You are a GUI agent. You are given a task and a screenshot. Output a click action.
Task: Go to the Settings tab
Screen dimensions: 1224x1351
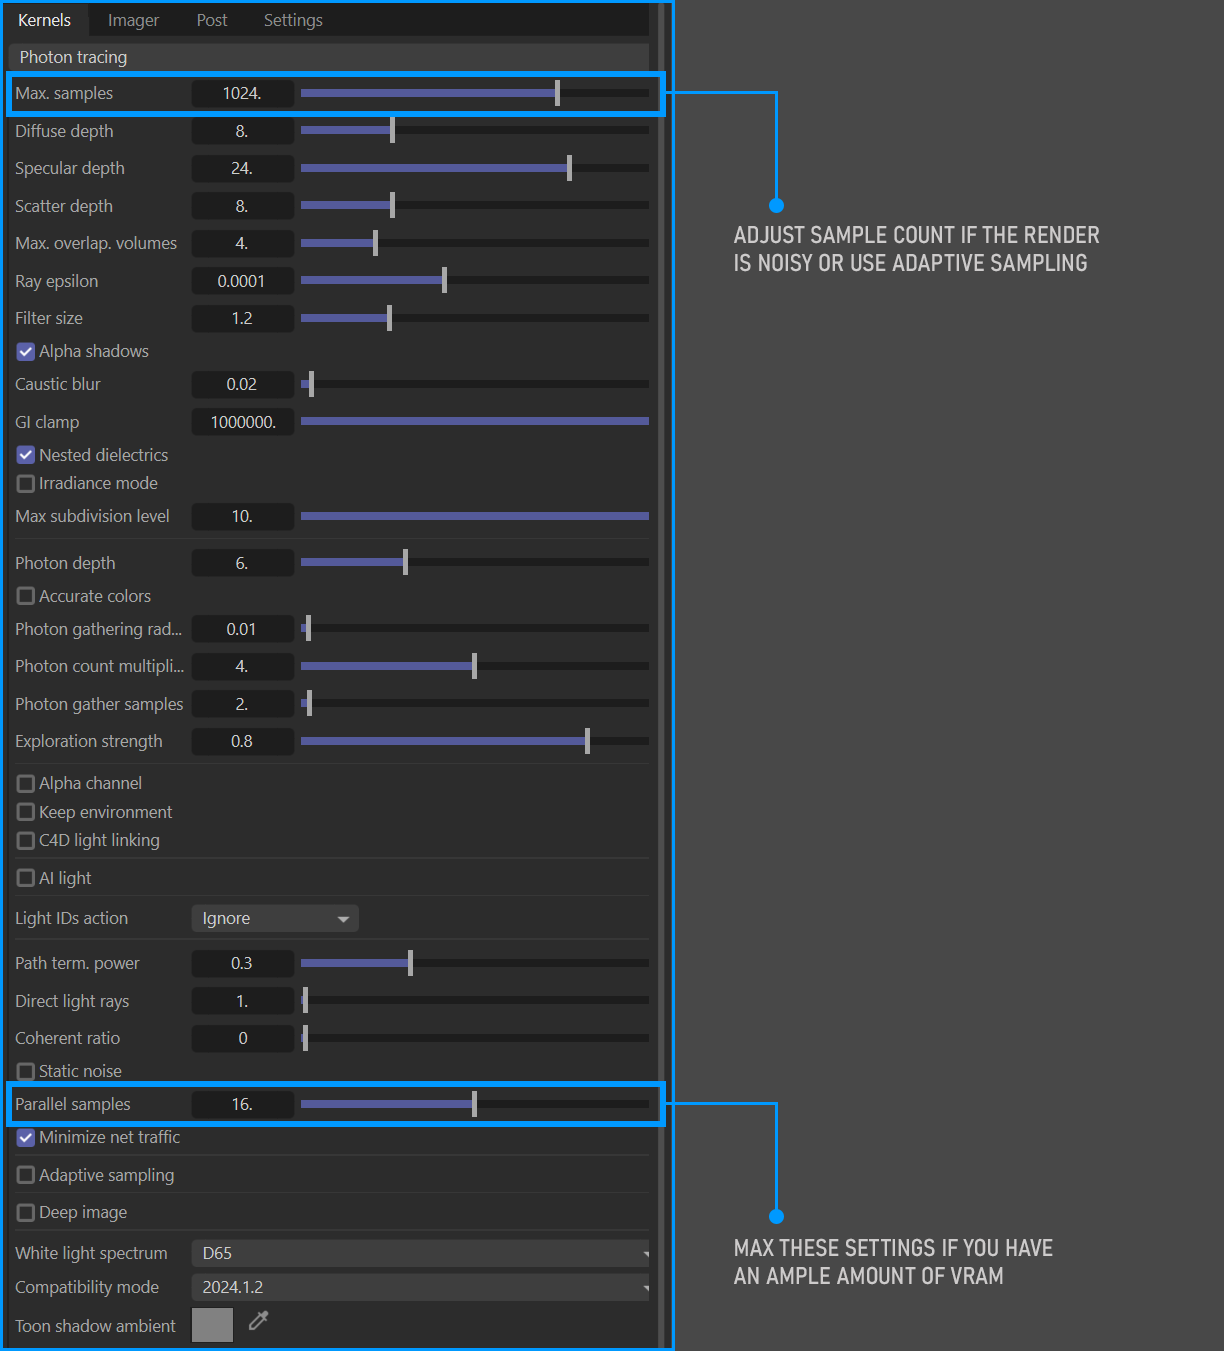coord(293,20)
